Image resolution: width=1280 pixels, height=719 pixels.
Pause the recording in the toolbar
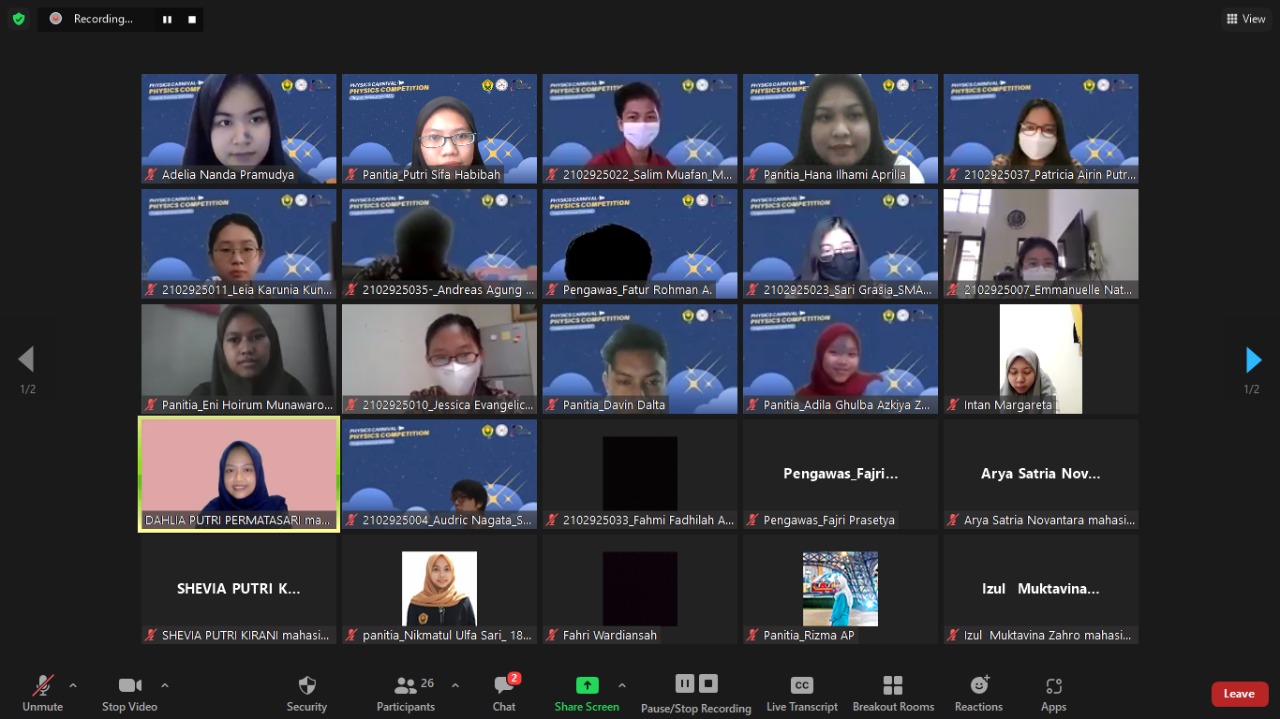coord(685,683)
